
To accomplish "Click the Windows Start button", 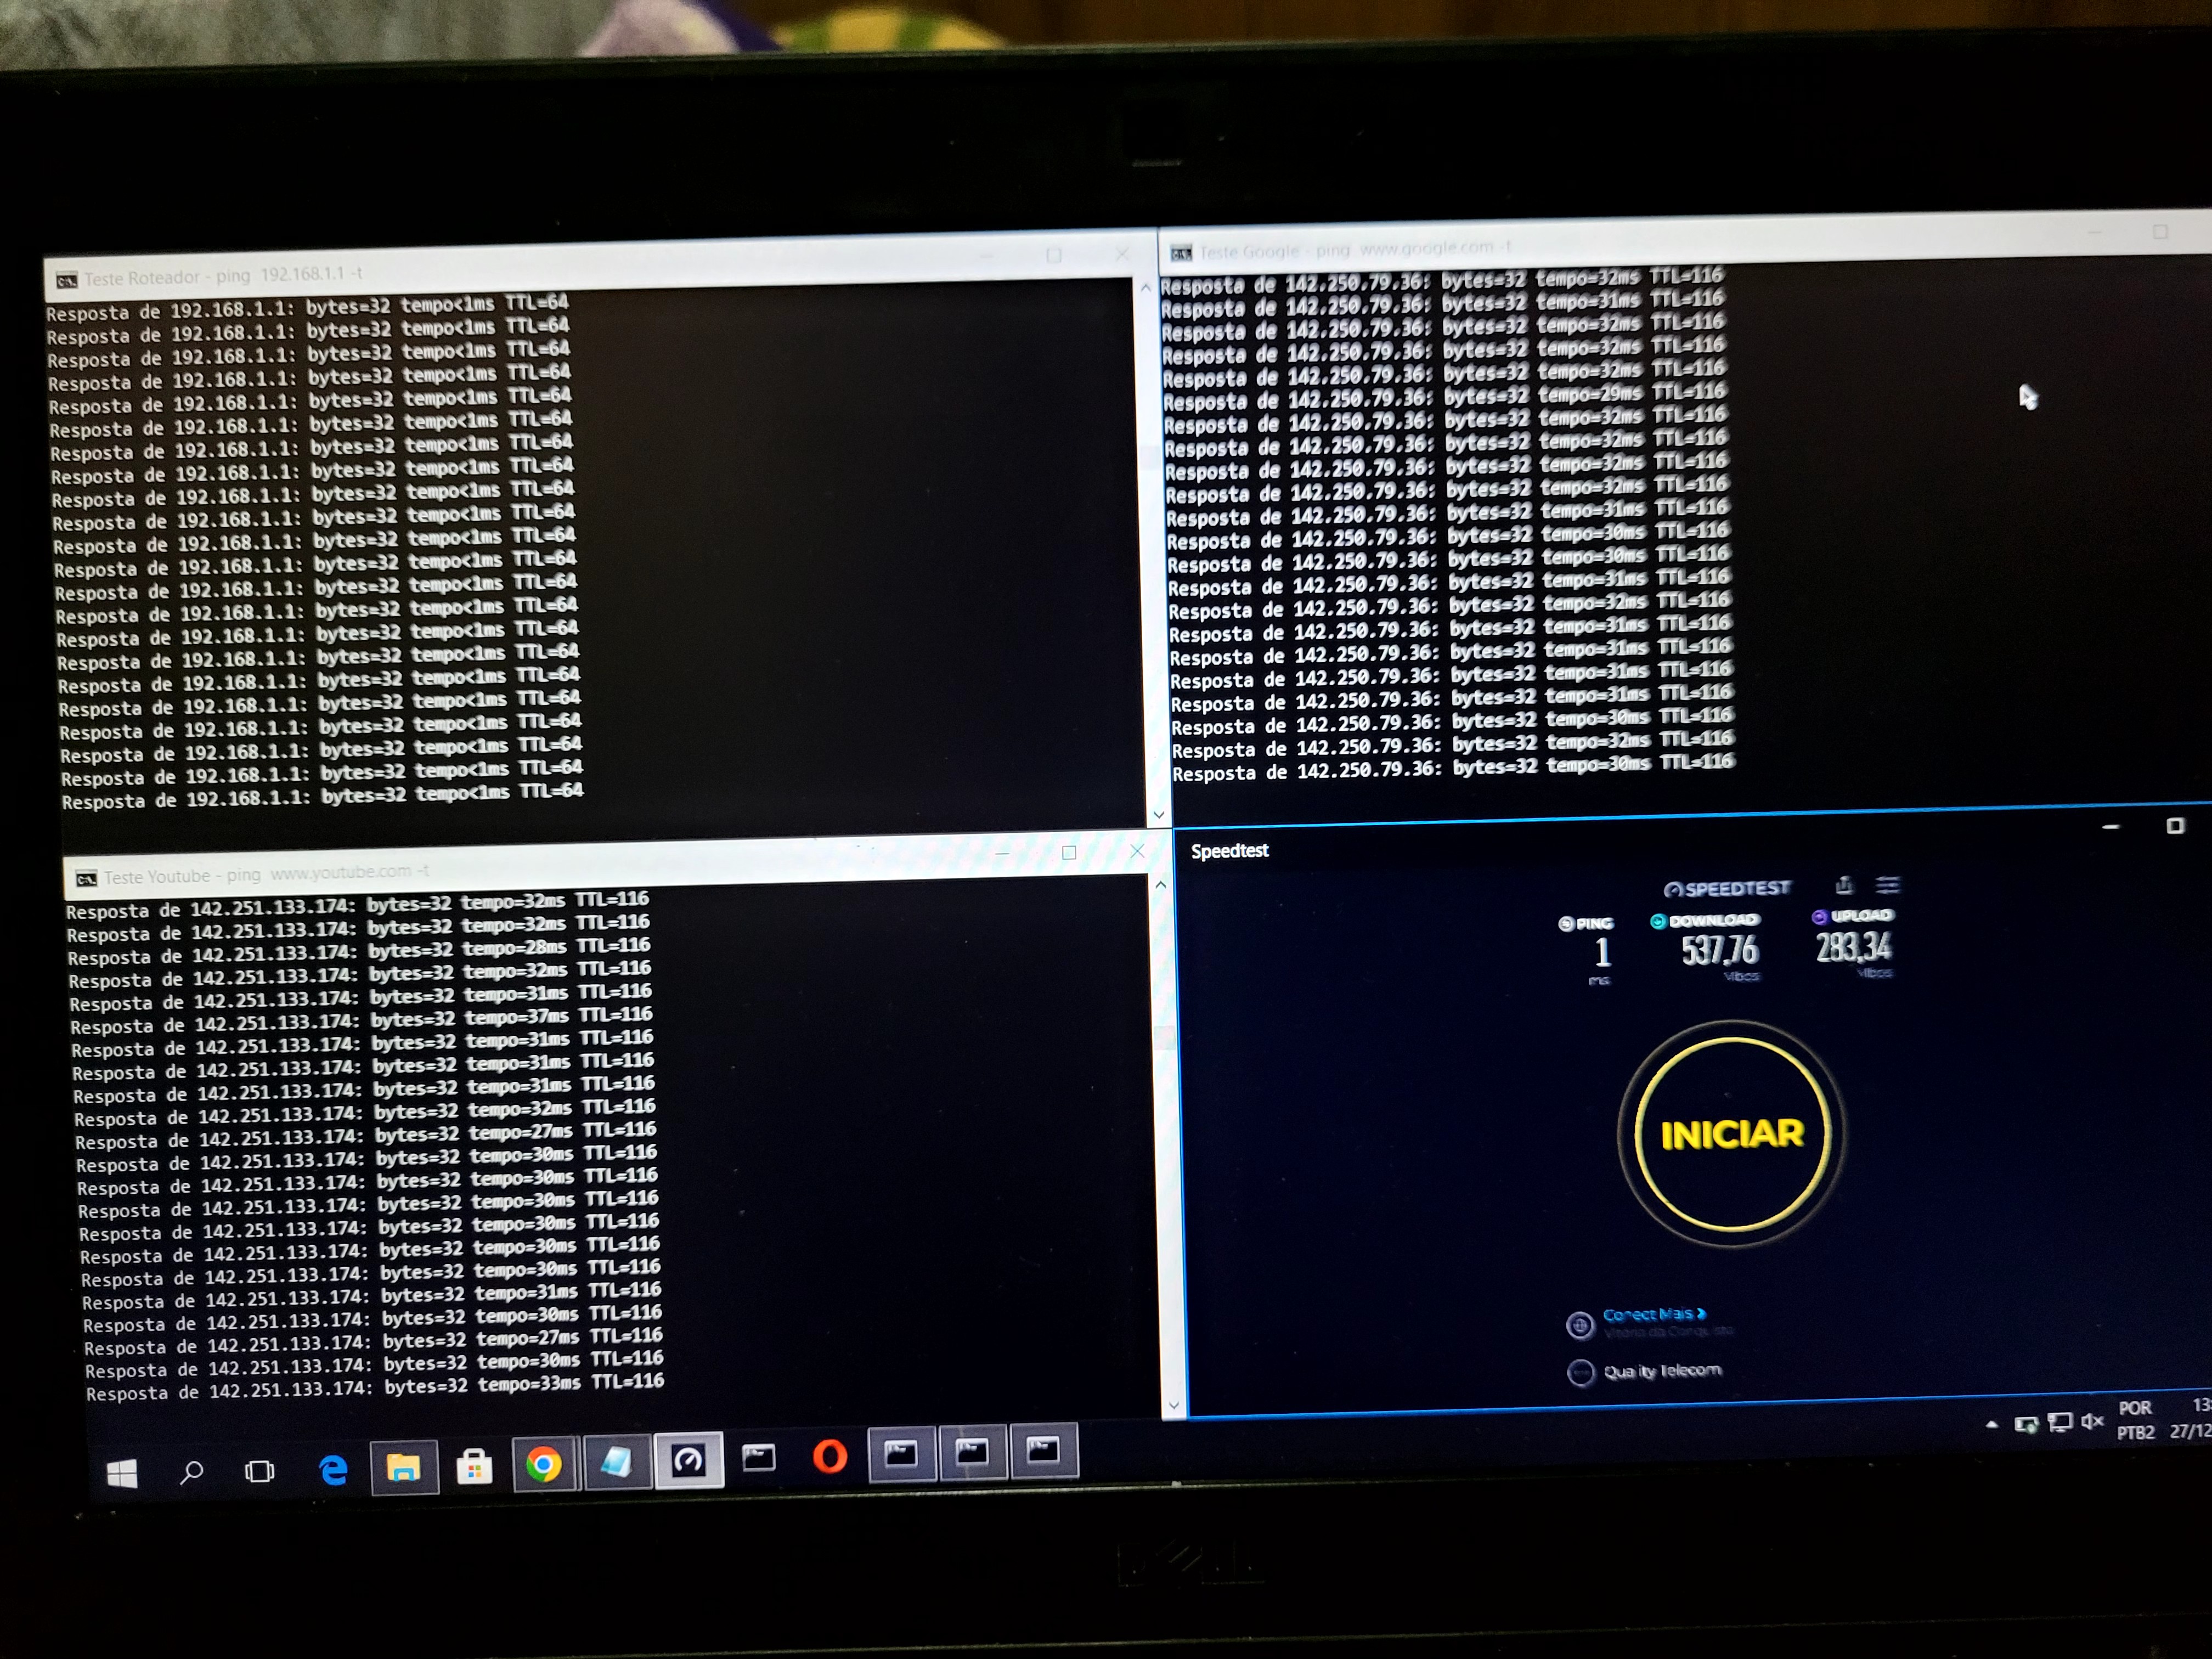I will click(122, 1473).
